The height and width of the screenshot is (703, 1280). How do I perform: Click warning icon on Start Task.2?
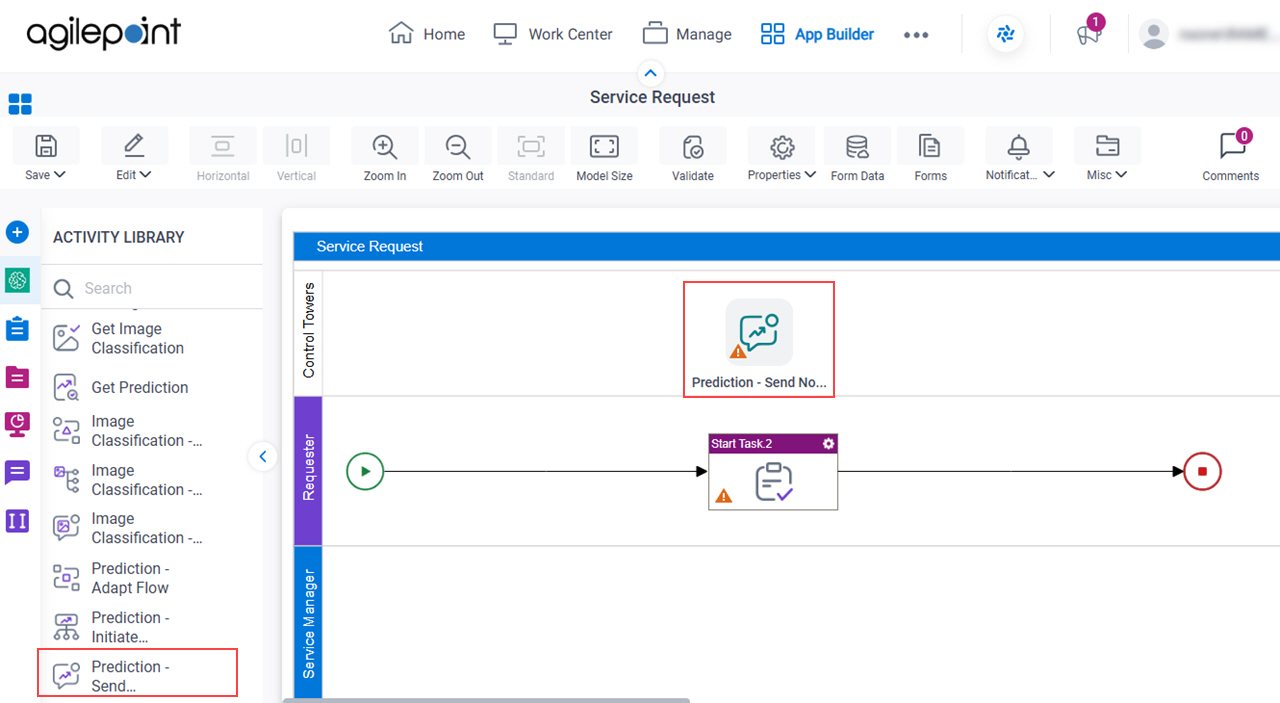click(724, 495)
